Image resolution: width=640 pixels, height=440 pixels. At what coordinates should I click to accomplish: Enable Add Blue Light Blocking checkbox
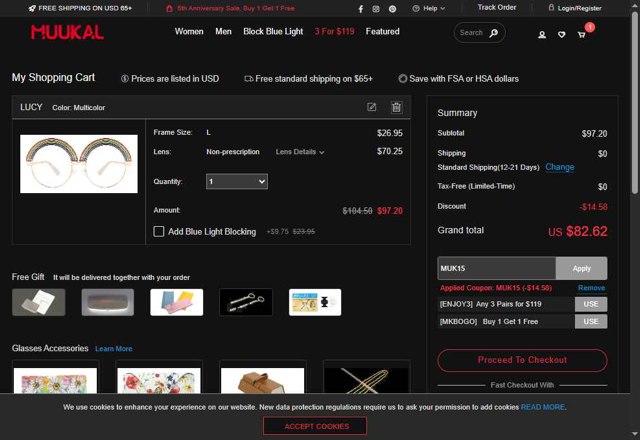[159, 231]
